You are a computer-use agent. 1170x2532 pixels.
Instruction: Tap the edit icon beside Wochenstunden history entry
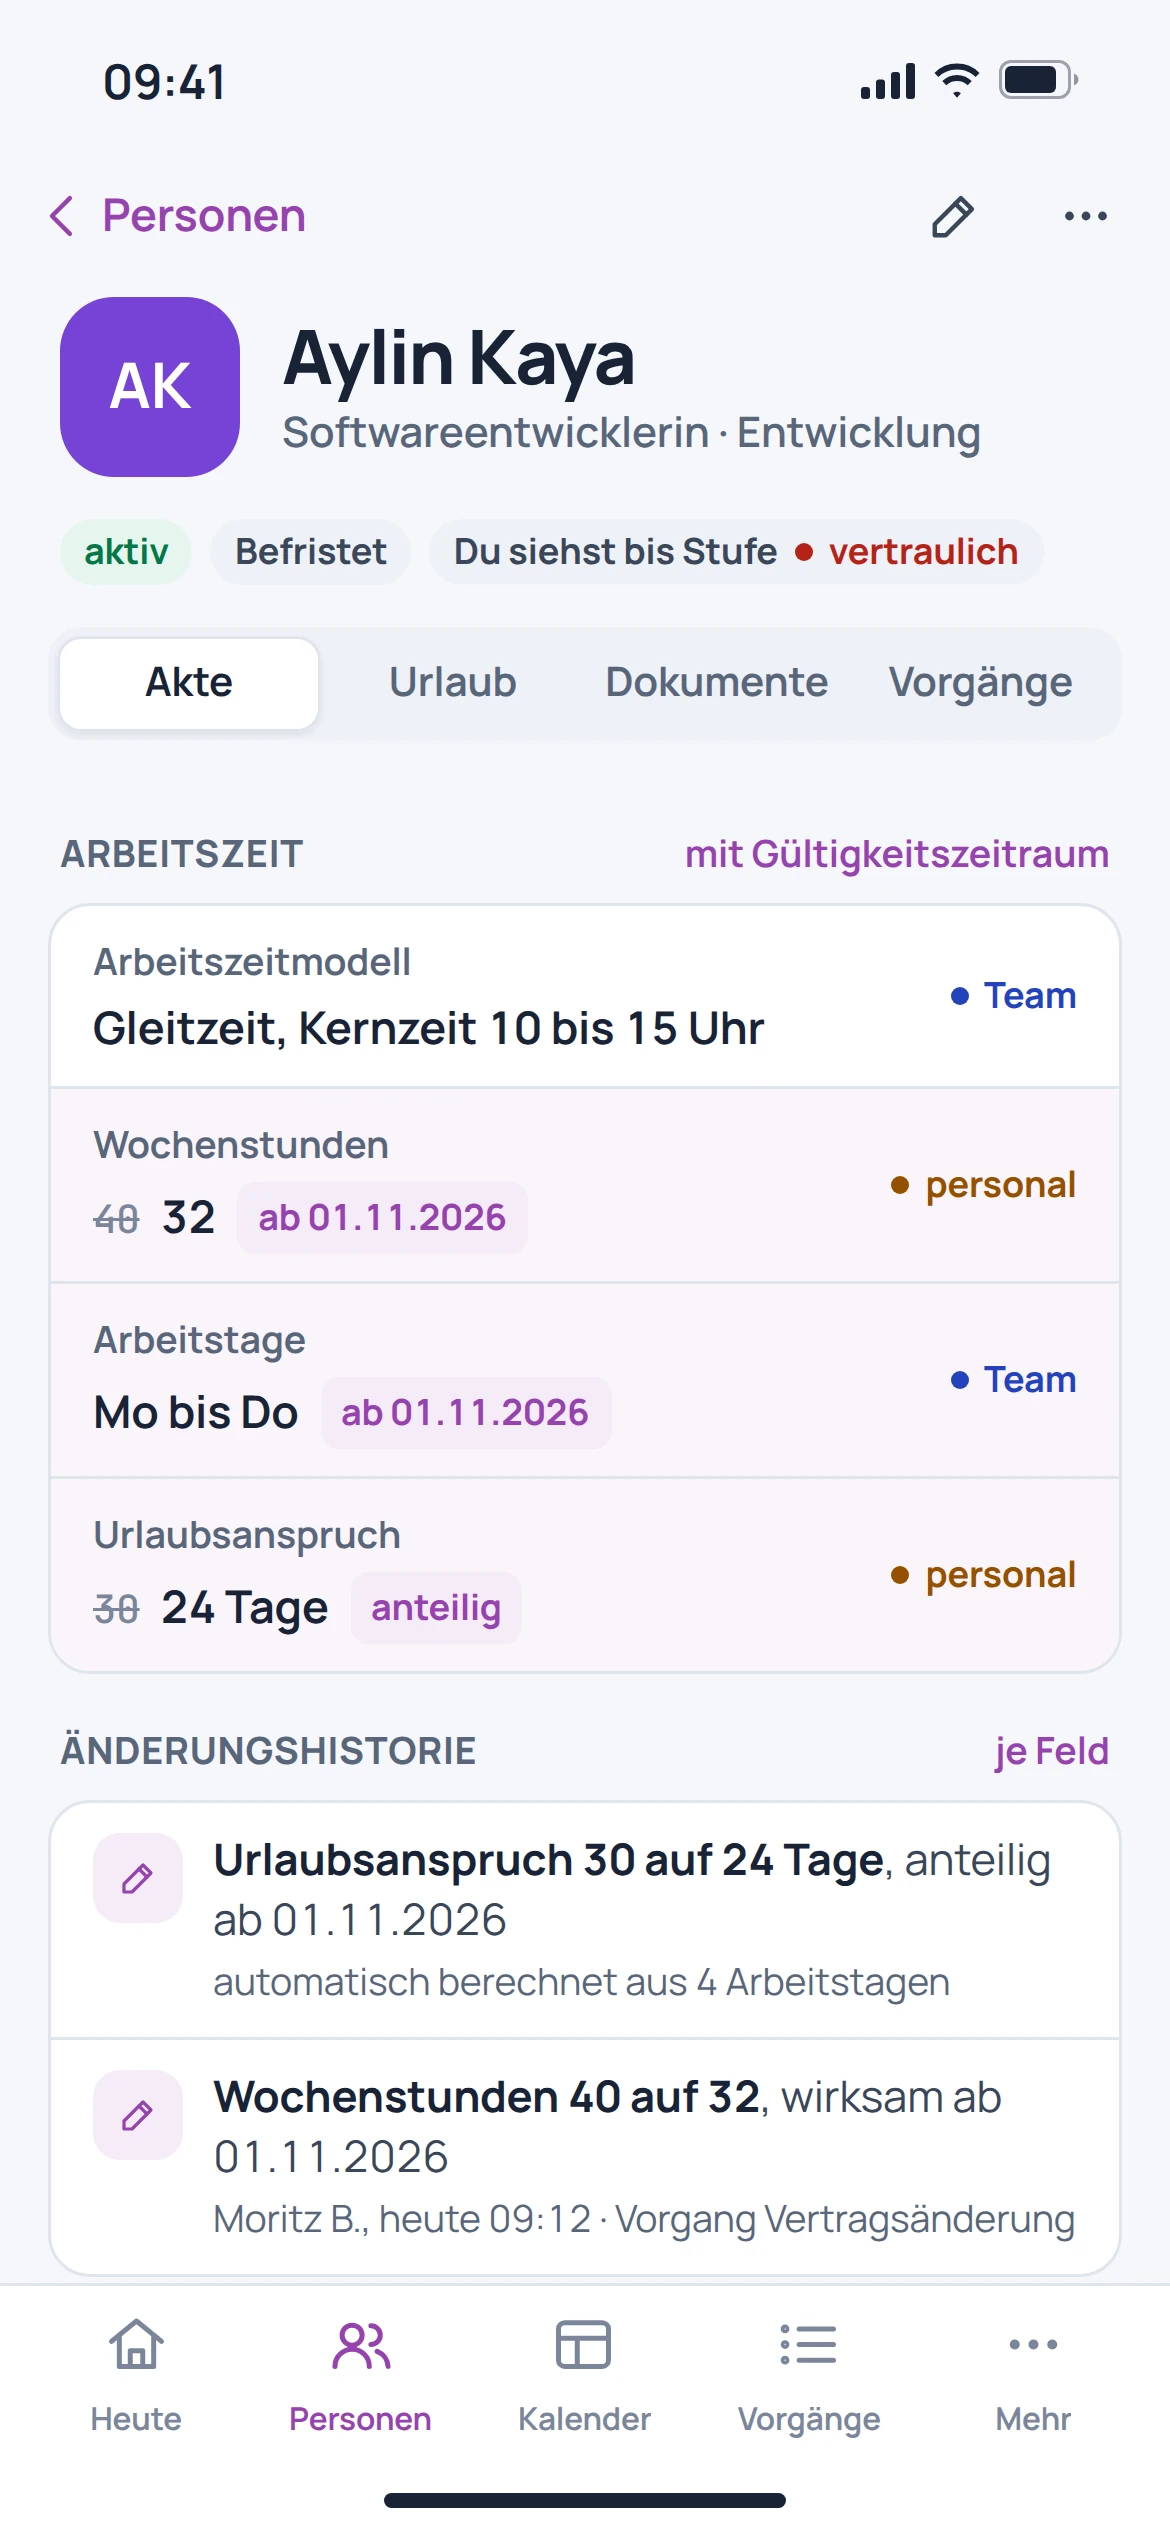pos(138,2115)
